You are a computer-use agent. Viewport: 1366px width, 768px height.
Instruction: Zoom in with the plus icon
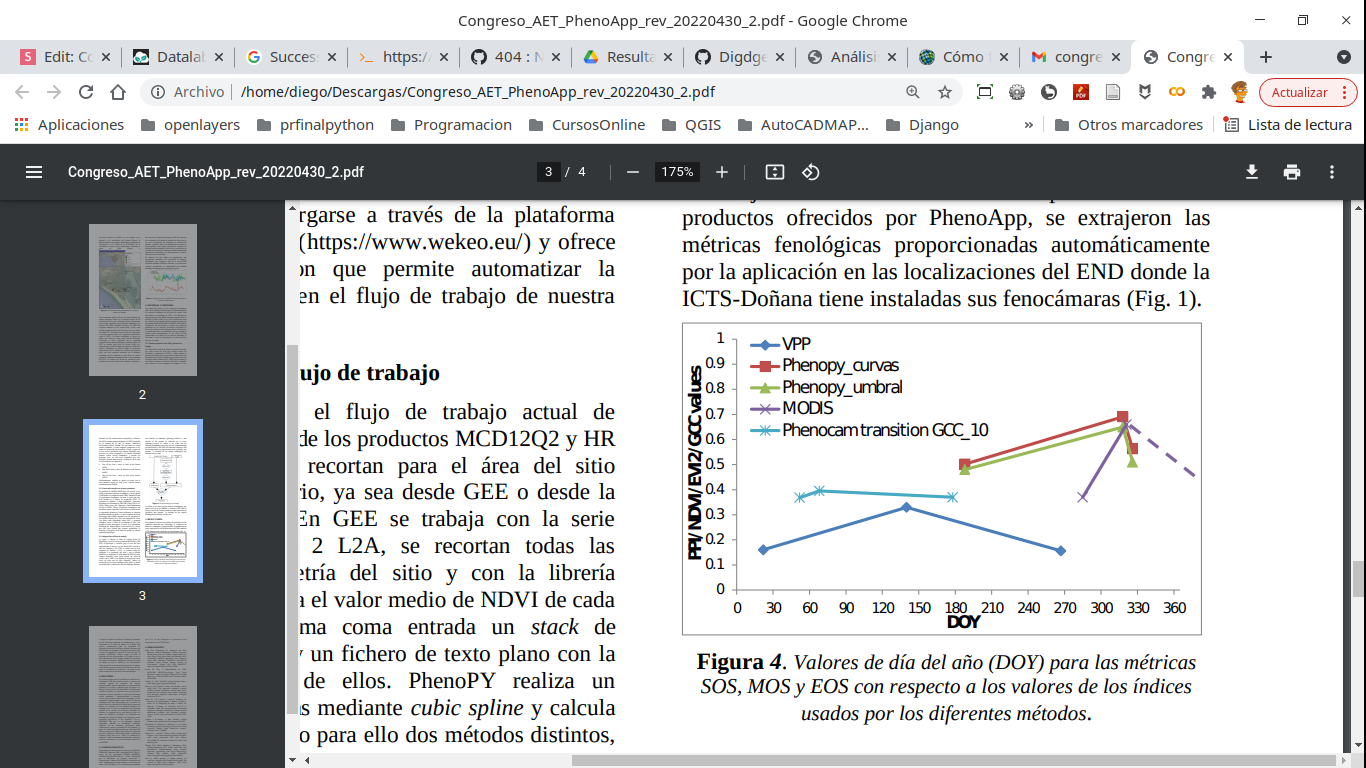[x=722, y=172]
